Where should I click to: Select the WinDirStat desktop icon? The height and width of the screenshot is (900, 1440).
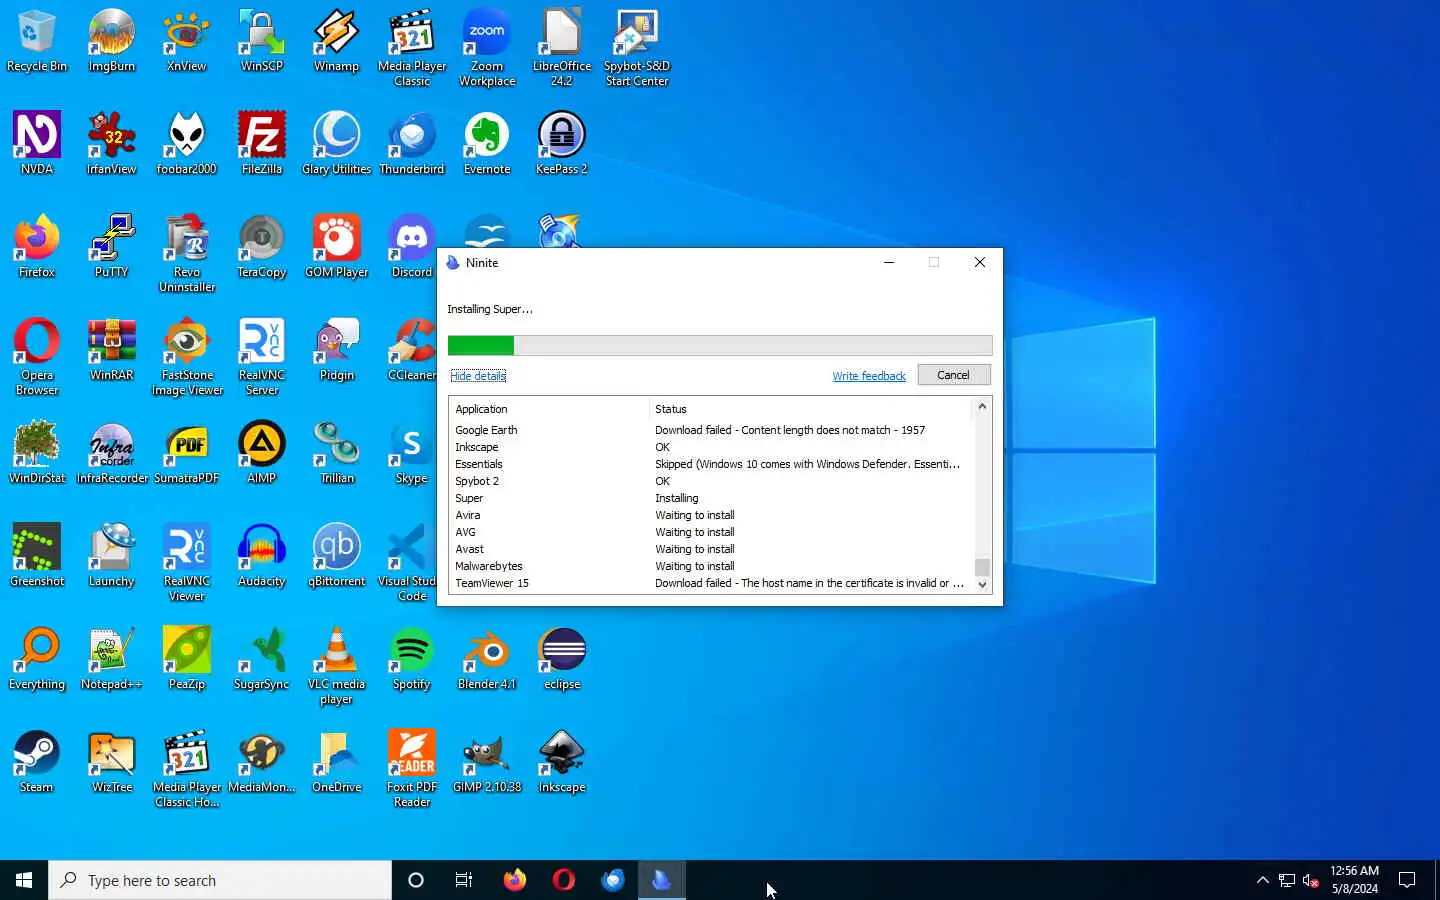click(37, 453)
